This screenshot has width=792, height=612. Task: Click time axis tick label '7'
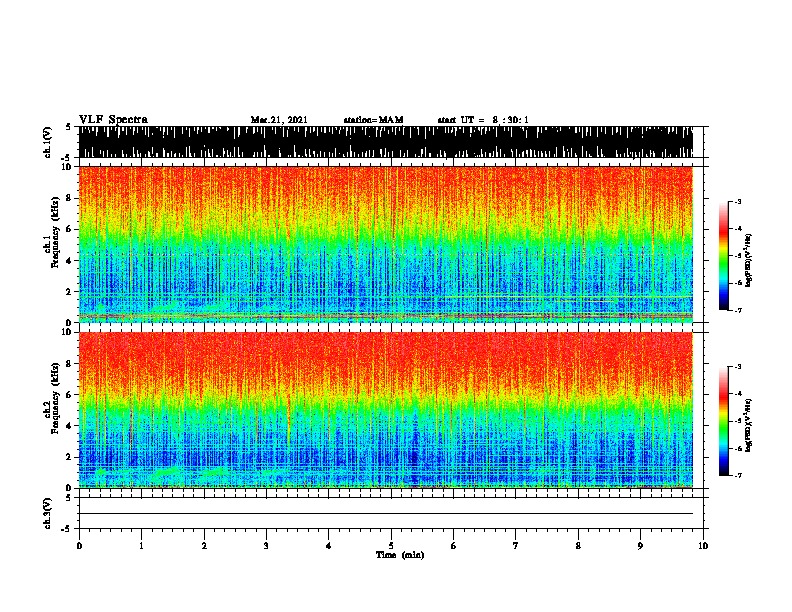coord(516,546)
